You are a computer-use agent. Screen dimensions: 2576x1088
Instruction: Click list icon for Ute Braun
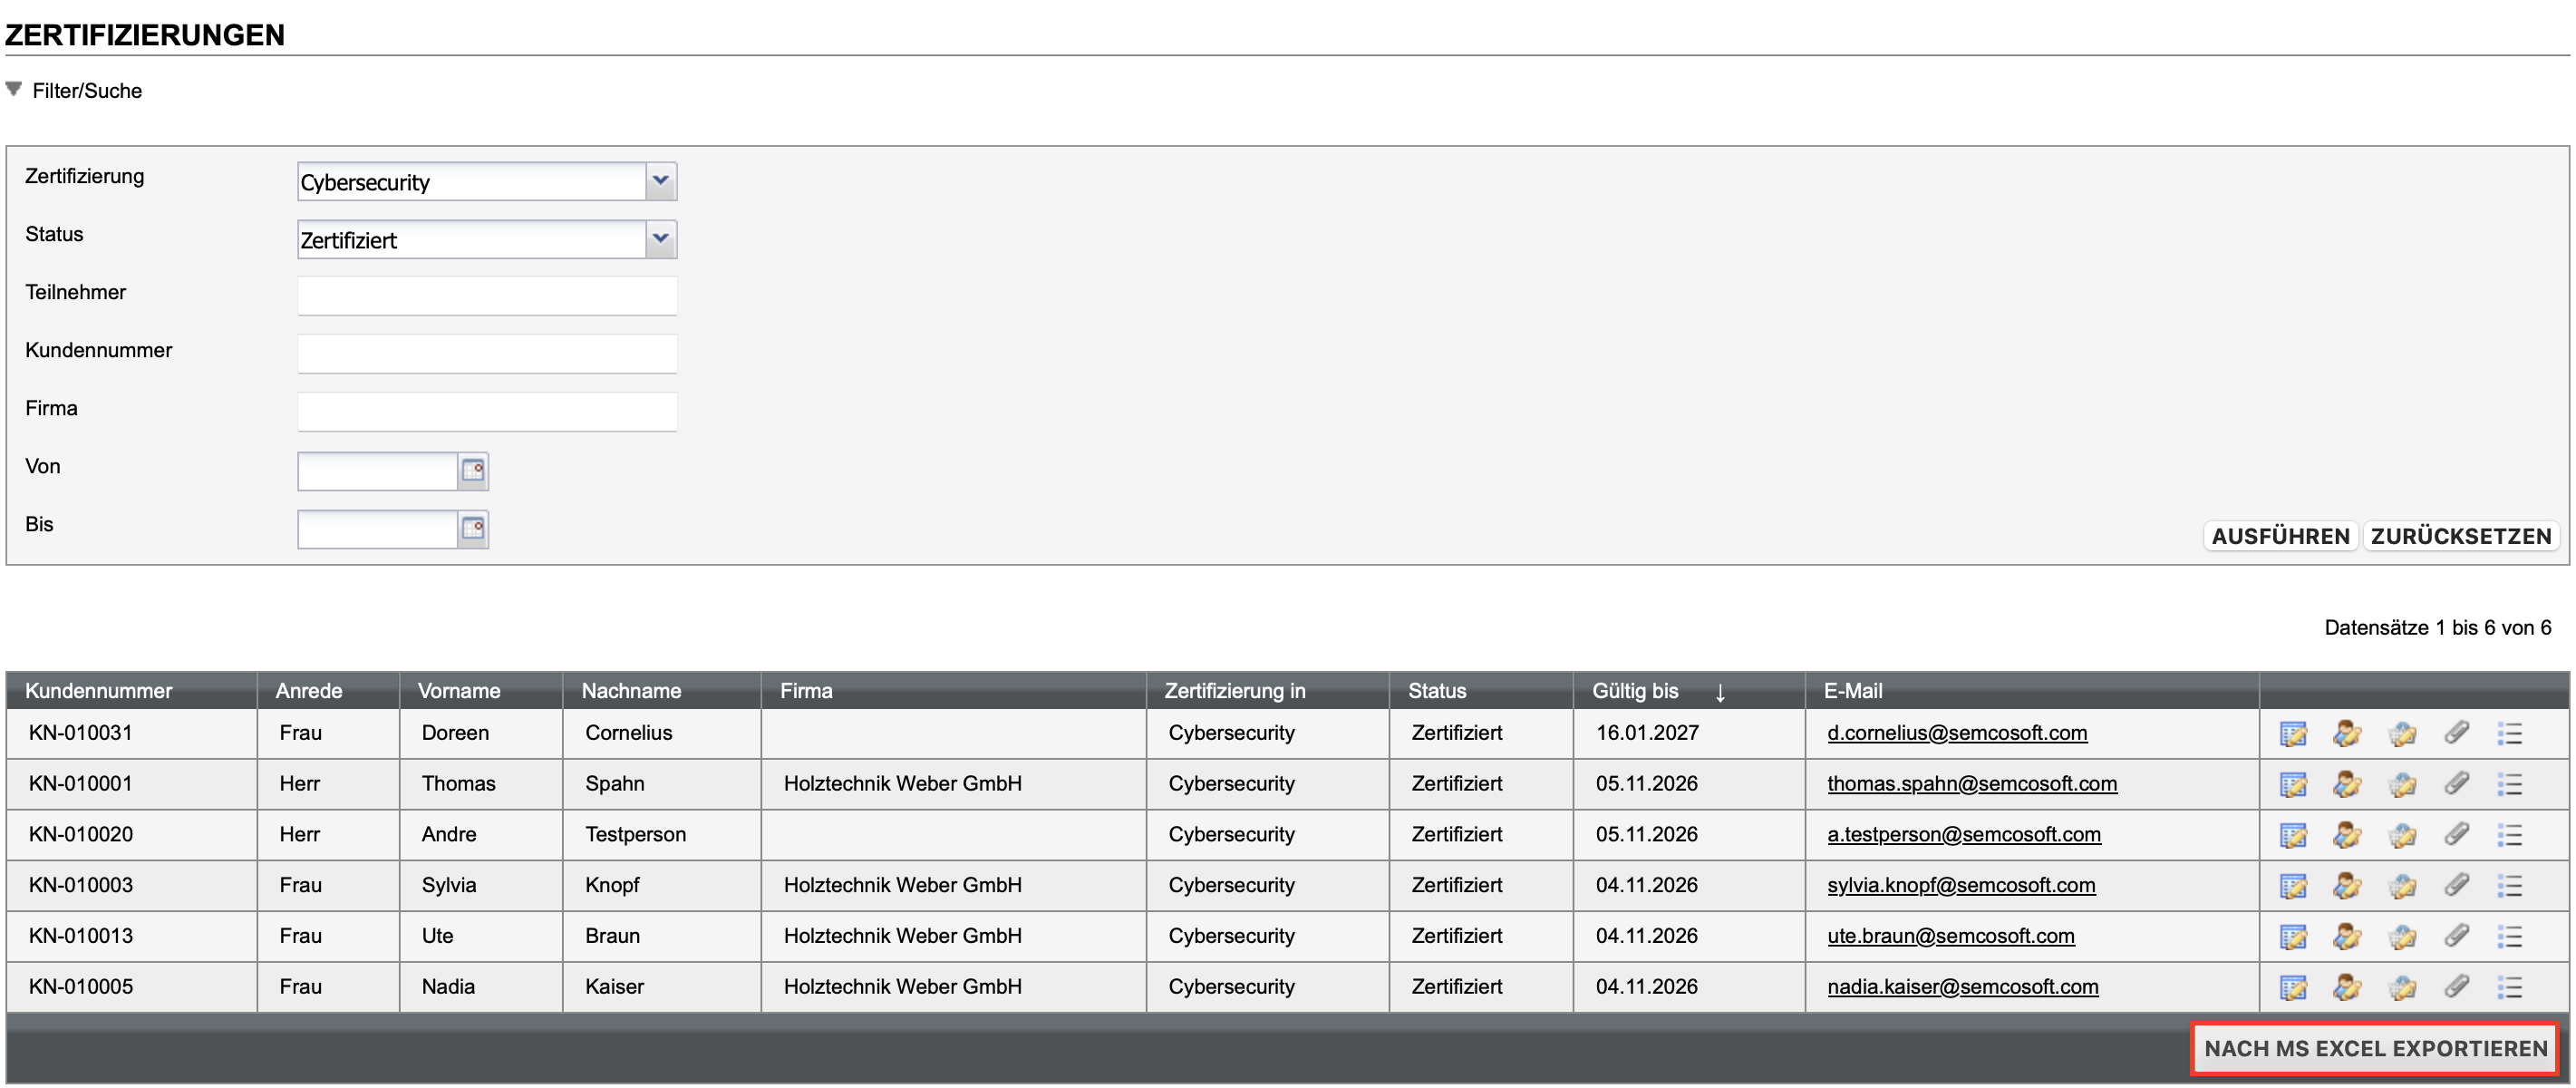tap(2509, 937)
